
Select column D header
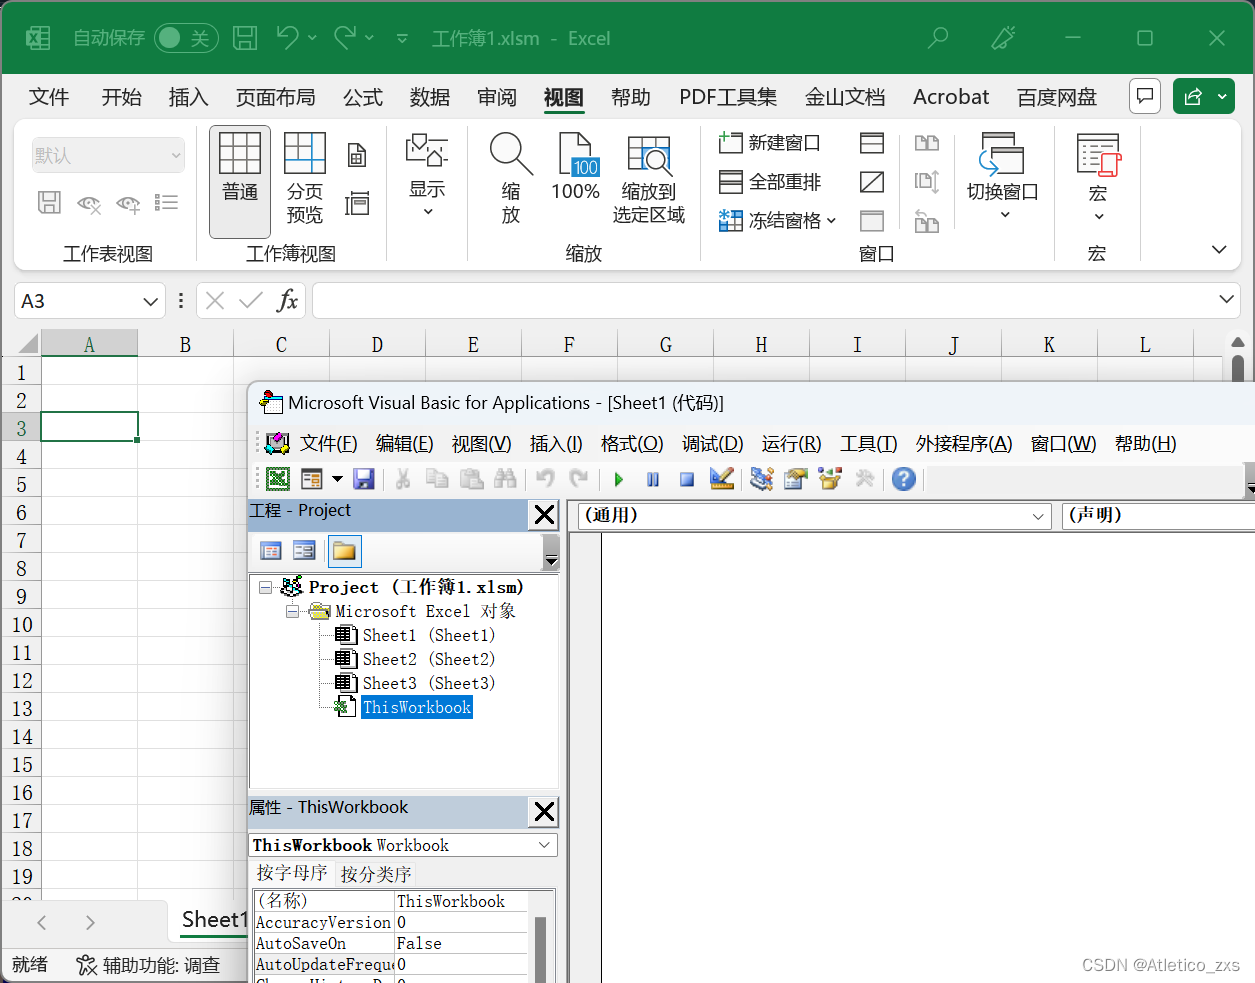pyautogui.click(x=377, y=344)
